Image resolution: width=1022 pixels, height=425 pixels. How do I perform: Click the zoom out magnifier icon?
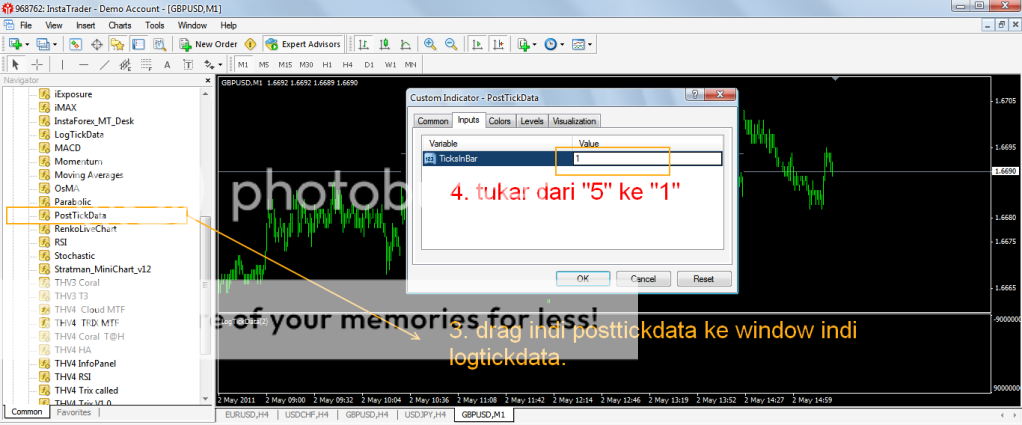point(451,44)
